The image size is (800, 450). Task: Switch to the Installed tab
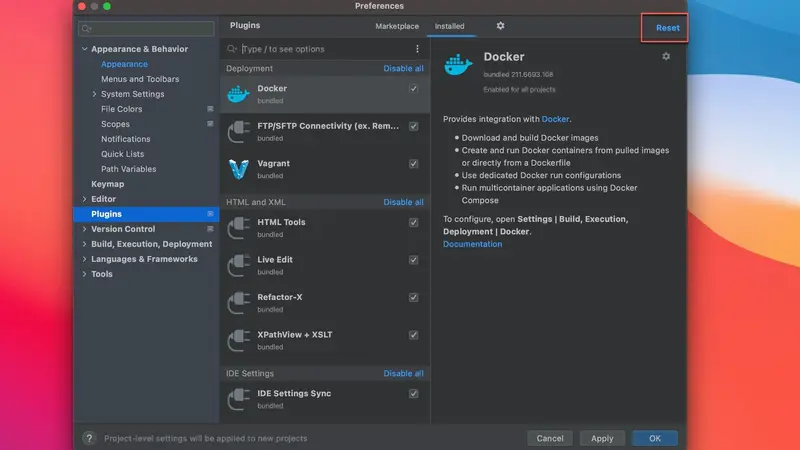coord(449,26)
